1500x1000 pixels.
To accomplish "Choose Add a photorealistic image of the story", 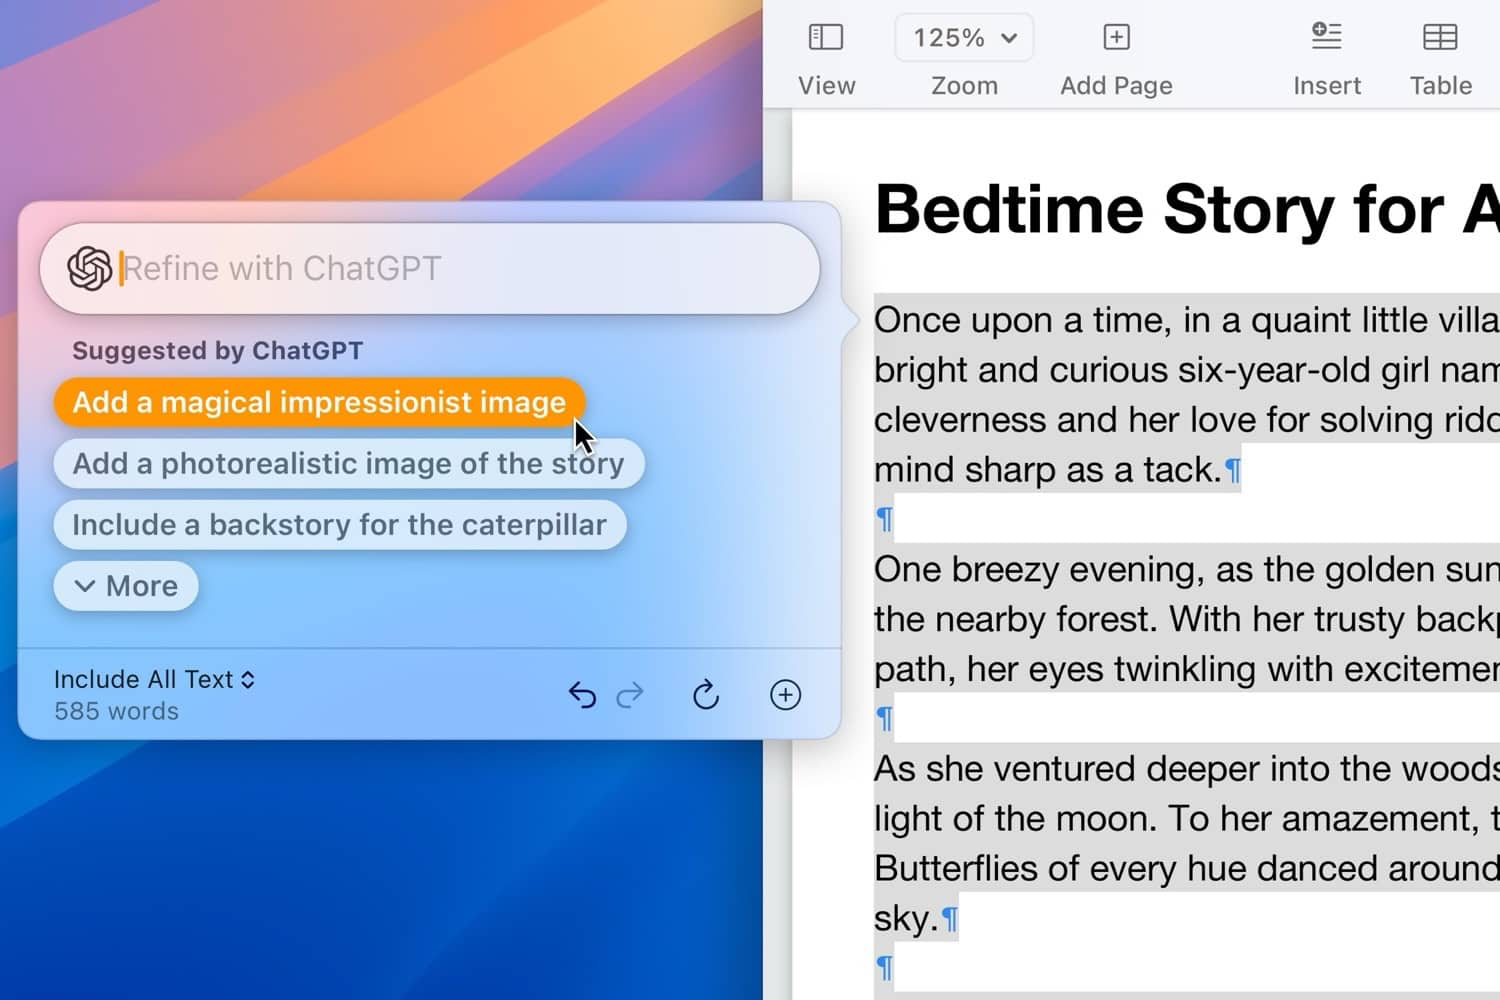I will (348, 463).
